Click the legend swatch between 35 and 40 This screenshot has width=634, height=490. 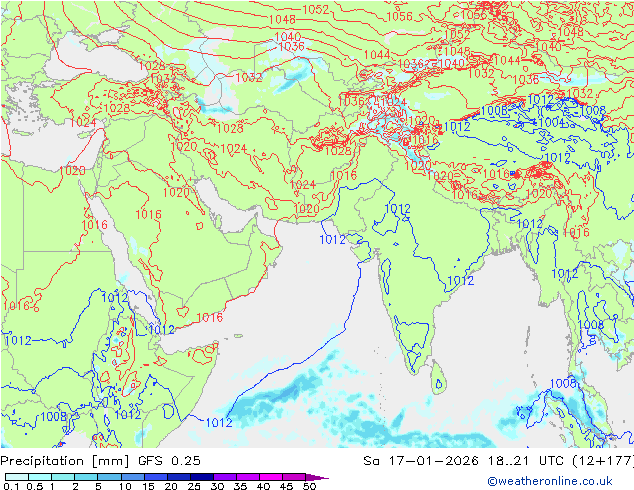[248, 477]
